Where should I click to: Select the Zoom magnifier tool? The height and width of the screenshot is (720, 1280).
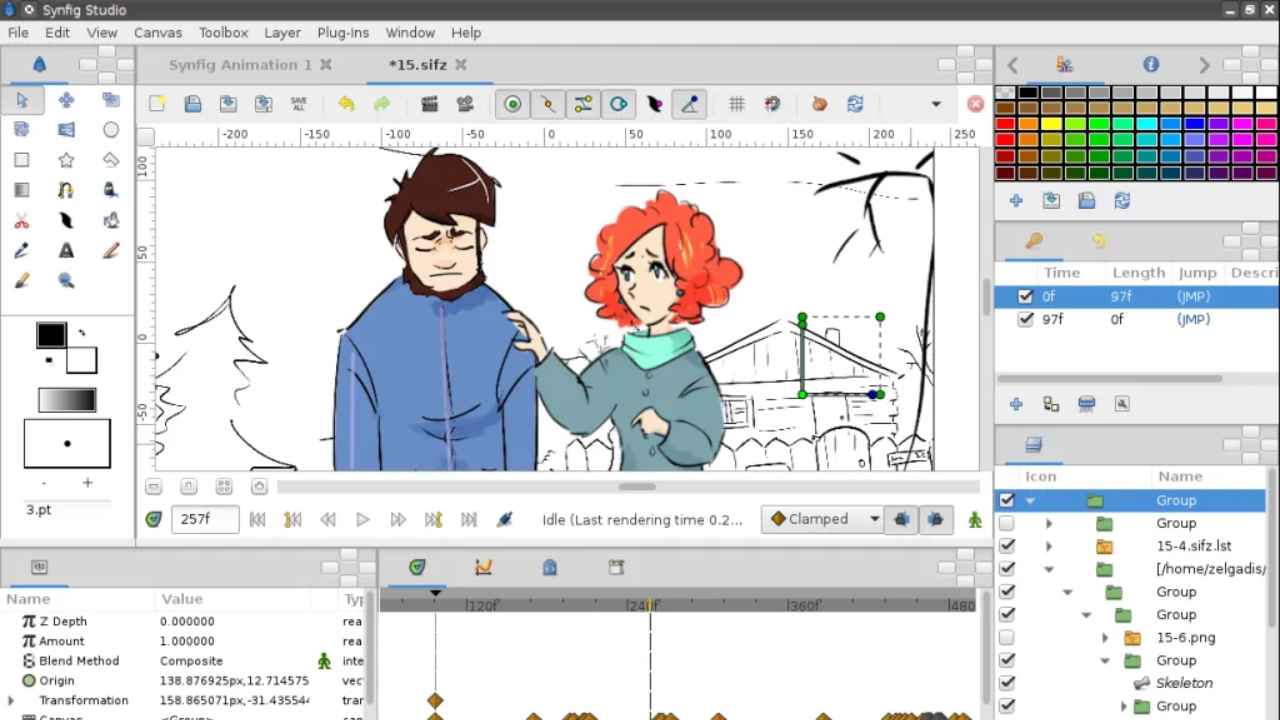point(66,281)
